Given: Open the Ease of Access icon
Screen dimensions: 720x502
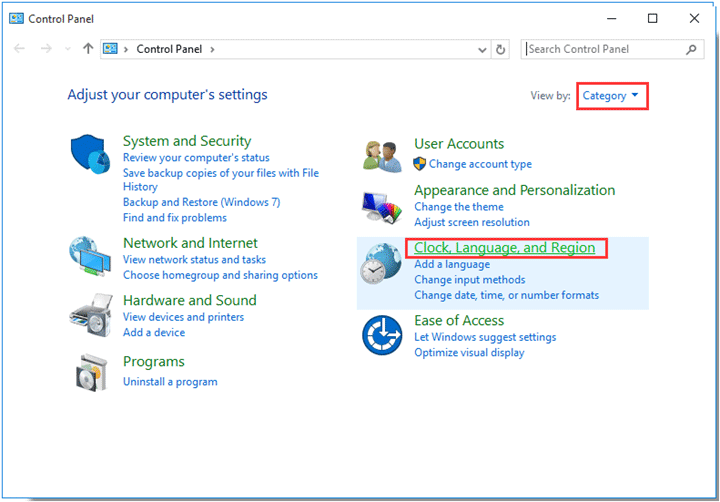Looking at the screenshot, I should coord(382,333).
